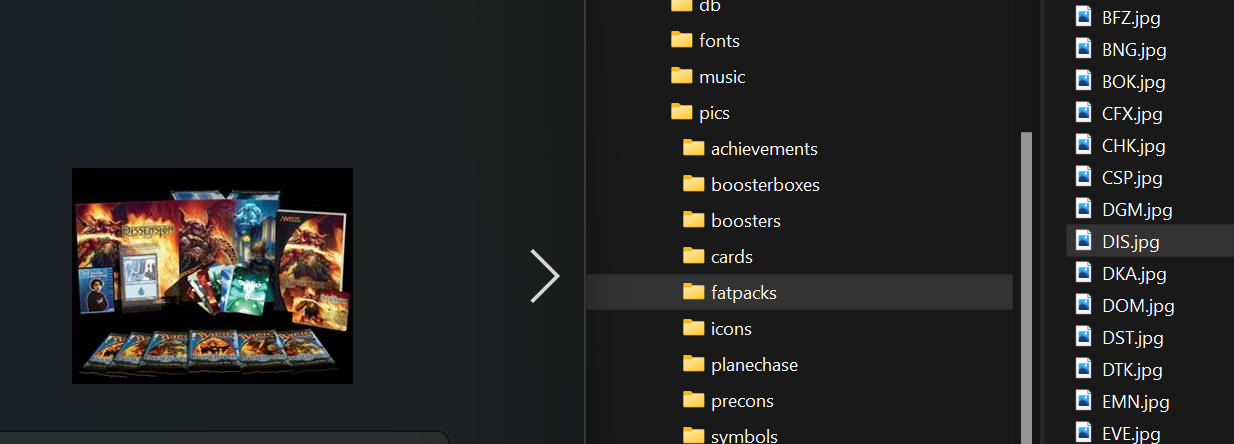This screenshot has height=444, width=1234.
Task: Select the file name BOK.jpg
Action: point(1133,81)
